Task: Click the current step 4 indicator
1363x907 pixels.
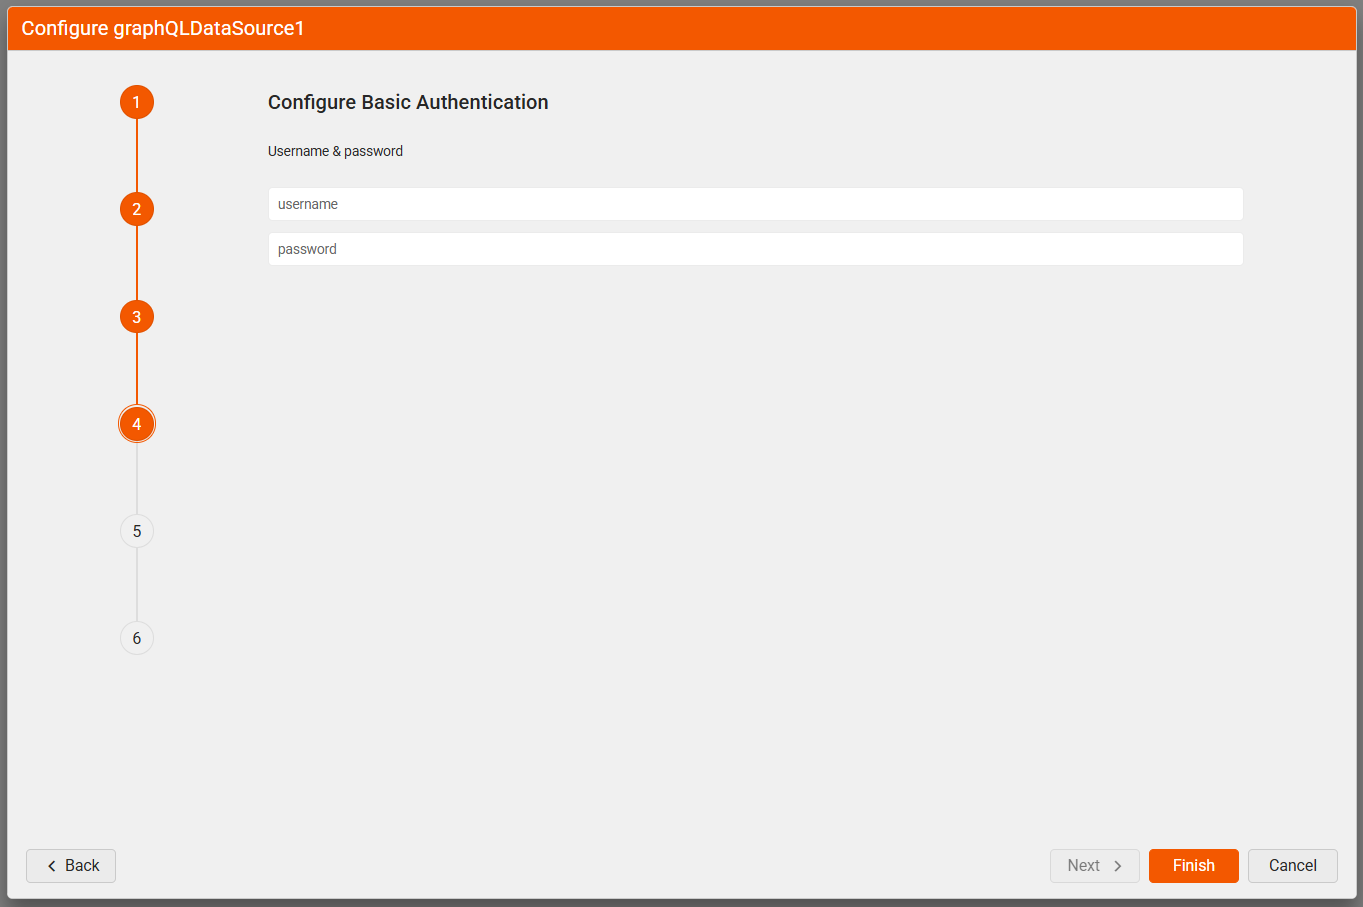Action: click(137, 424)
